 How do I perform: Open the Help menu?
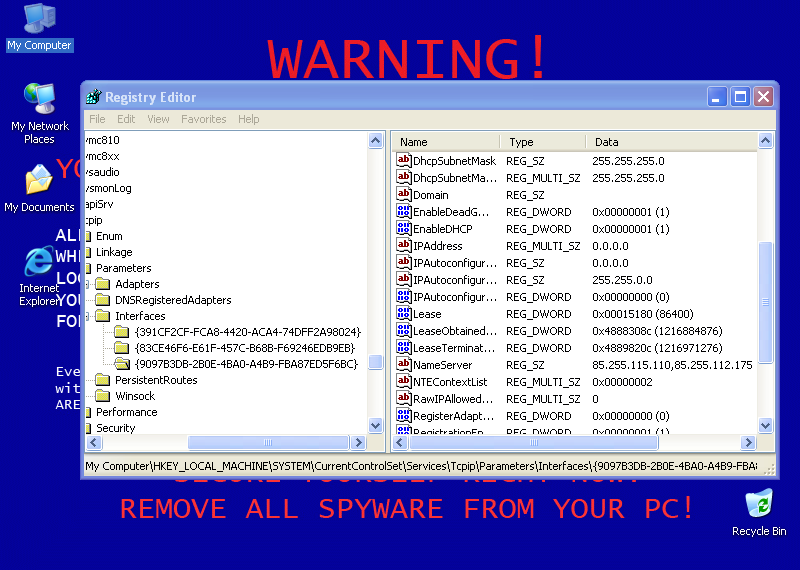pos(248,119)
